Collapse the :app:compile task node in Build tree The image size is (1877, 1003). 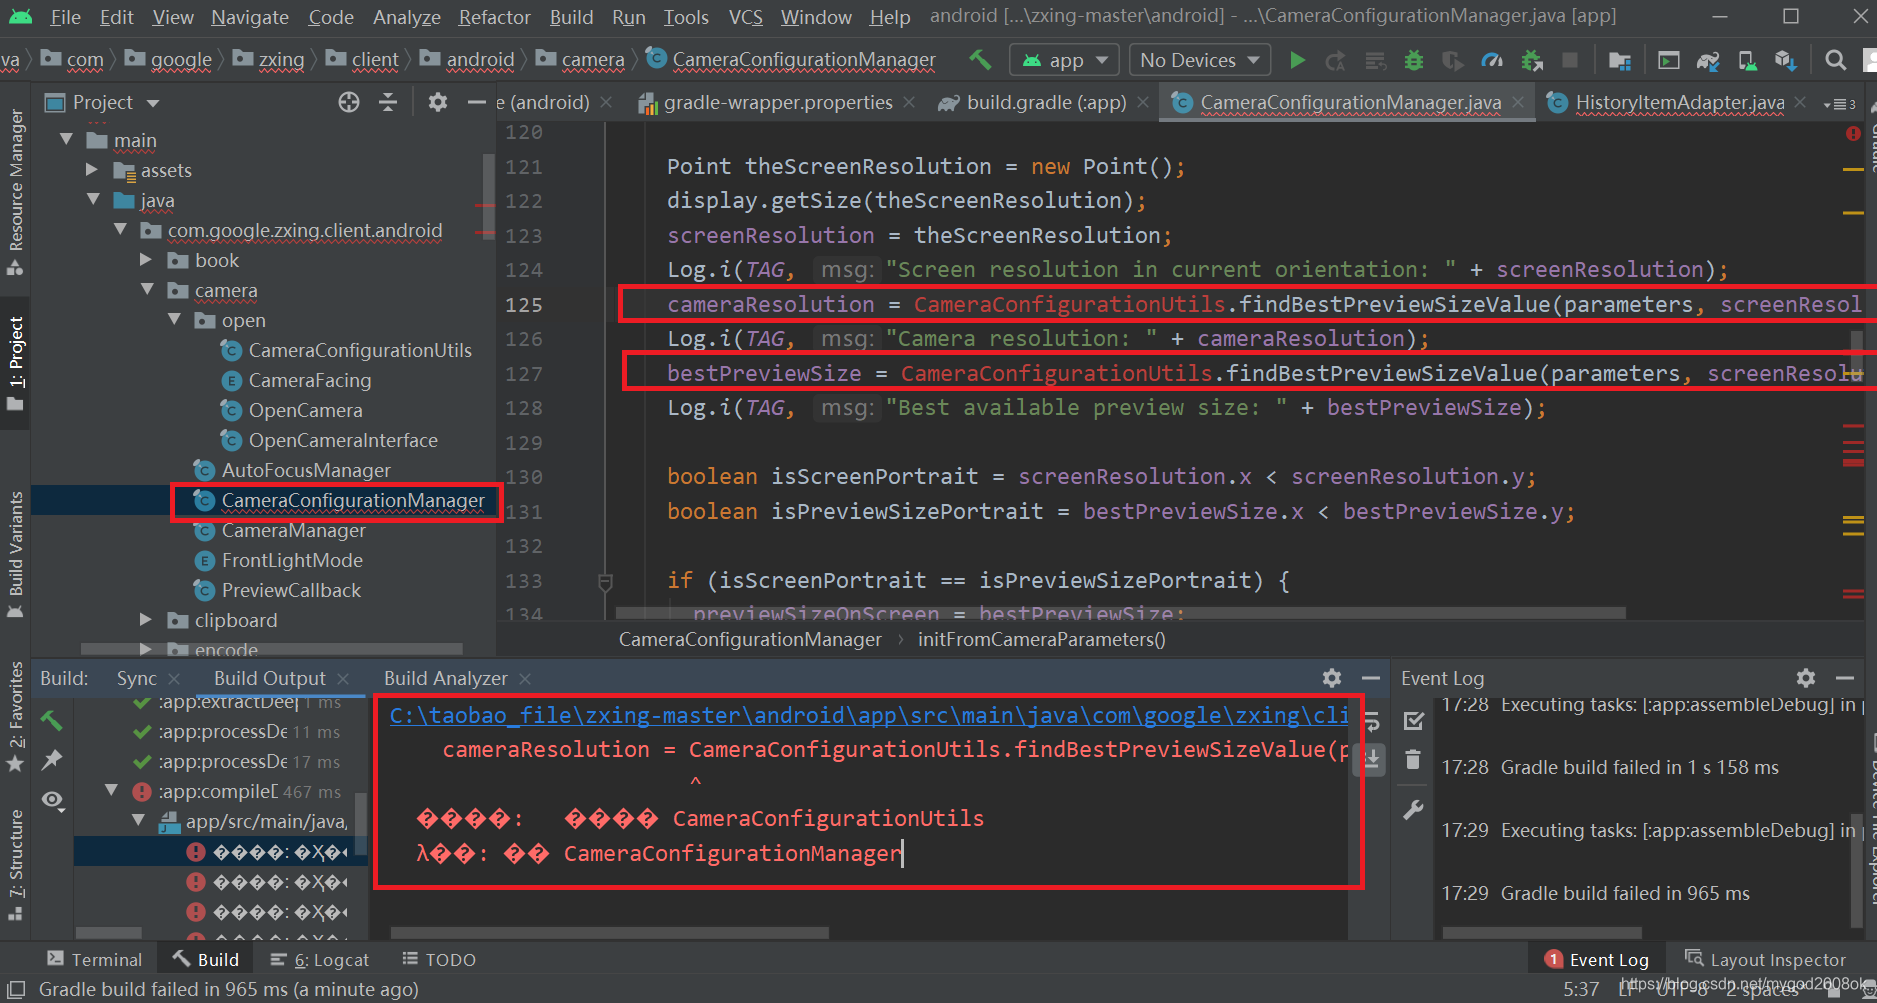[112, 790]
